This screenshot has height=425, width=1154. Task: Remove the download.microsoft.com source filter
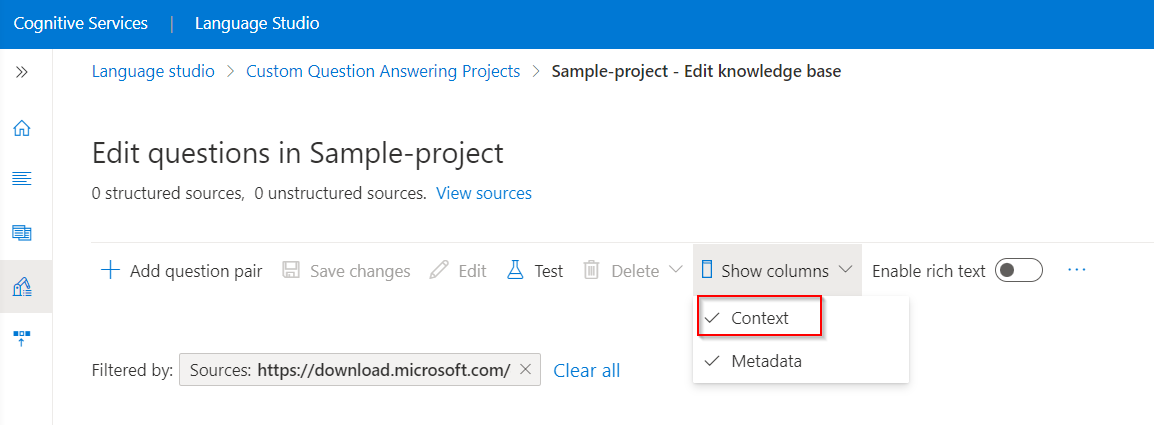pos(525,370)
